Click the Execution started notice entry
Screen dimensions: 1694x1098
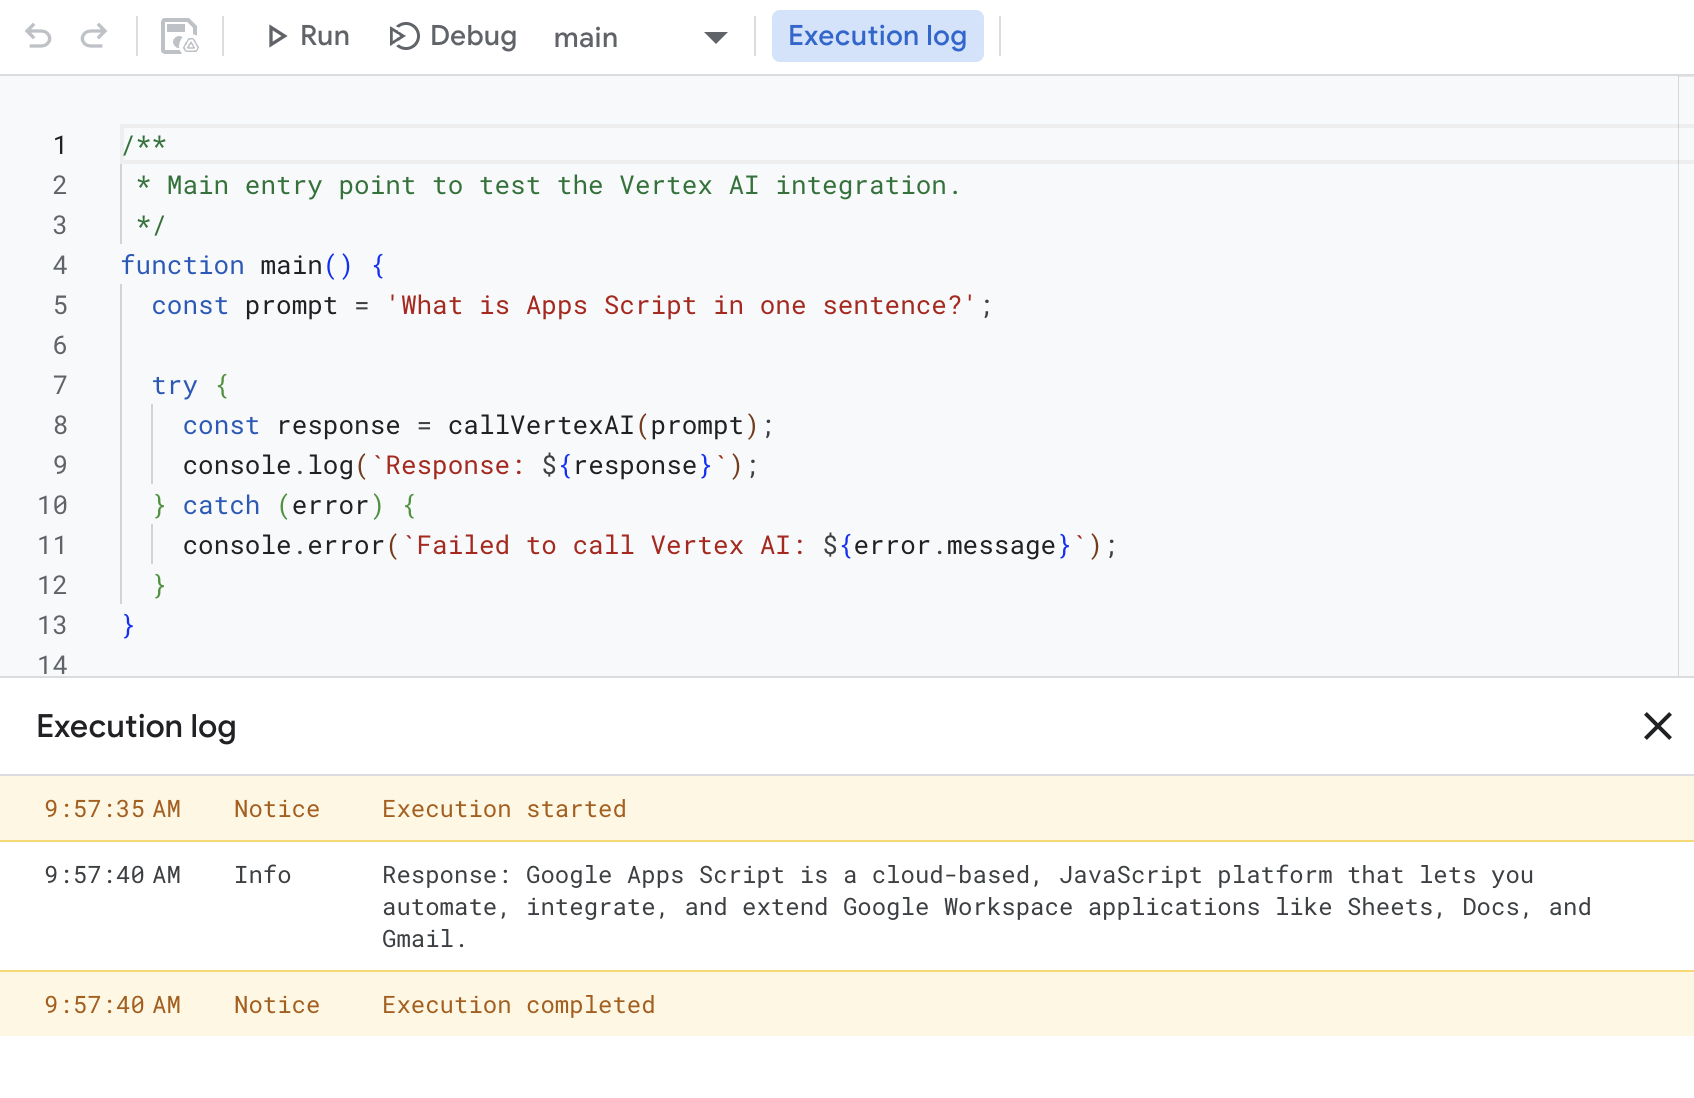click(503, 808)
